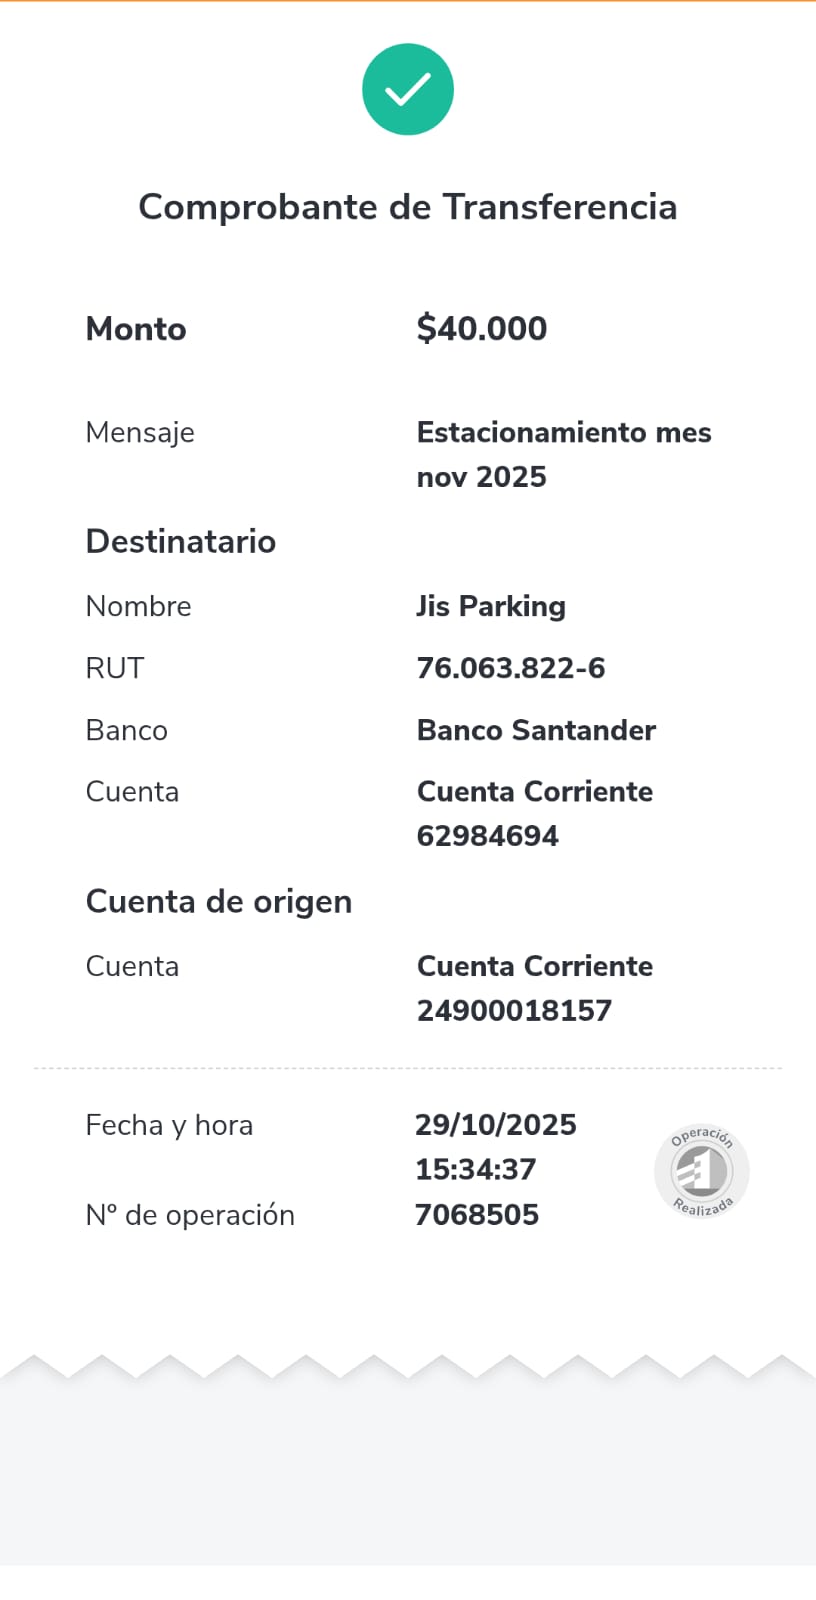Select the $40.000 amount value
Viewport: 816px width, 1600px height.
[482, 328]
